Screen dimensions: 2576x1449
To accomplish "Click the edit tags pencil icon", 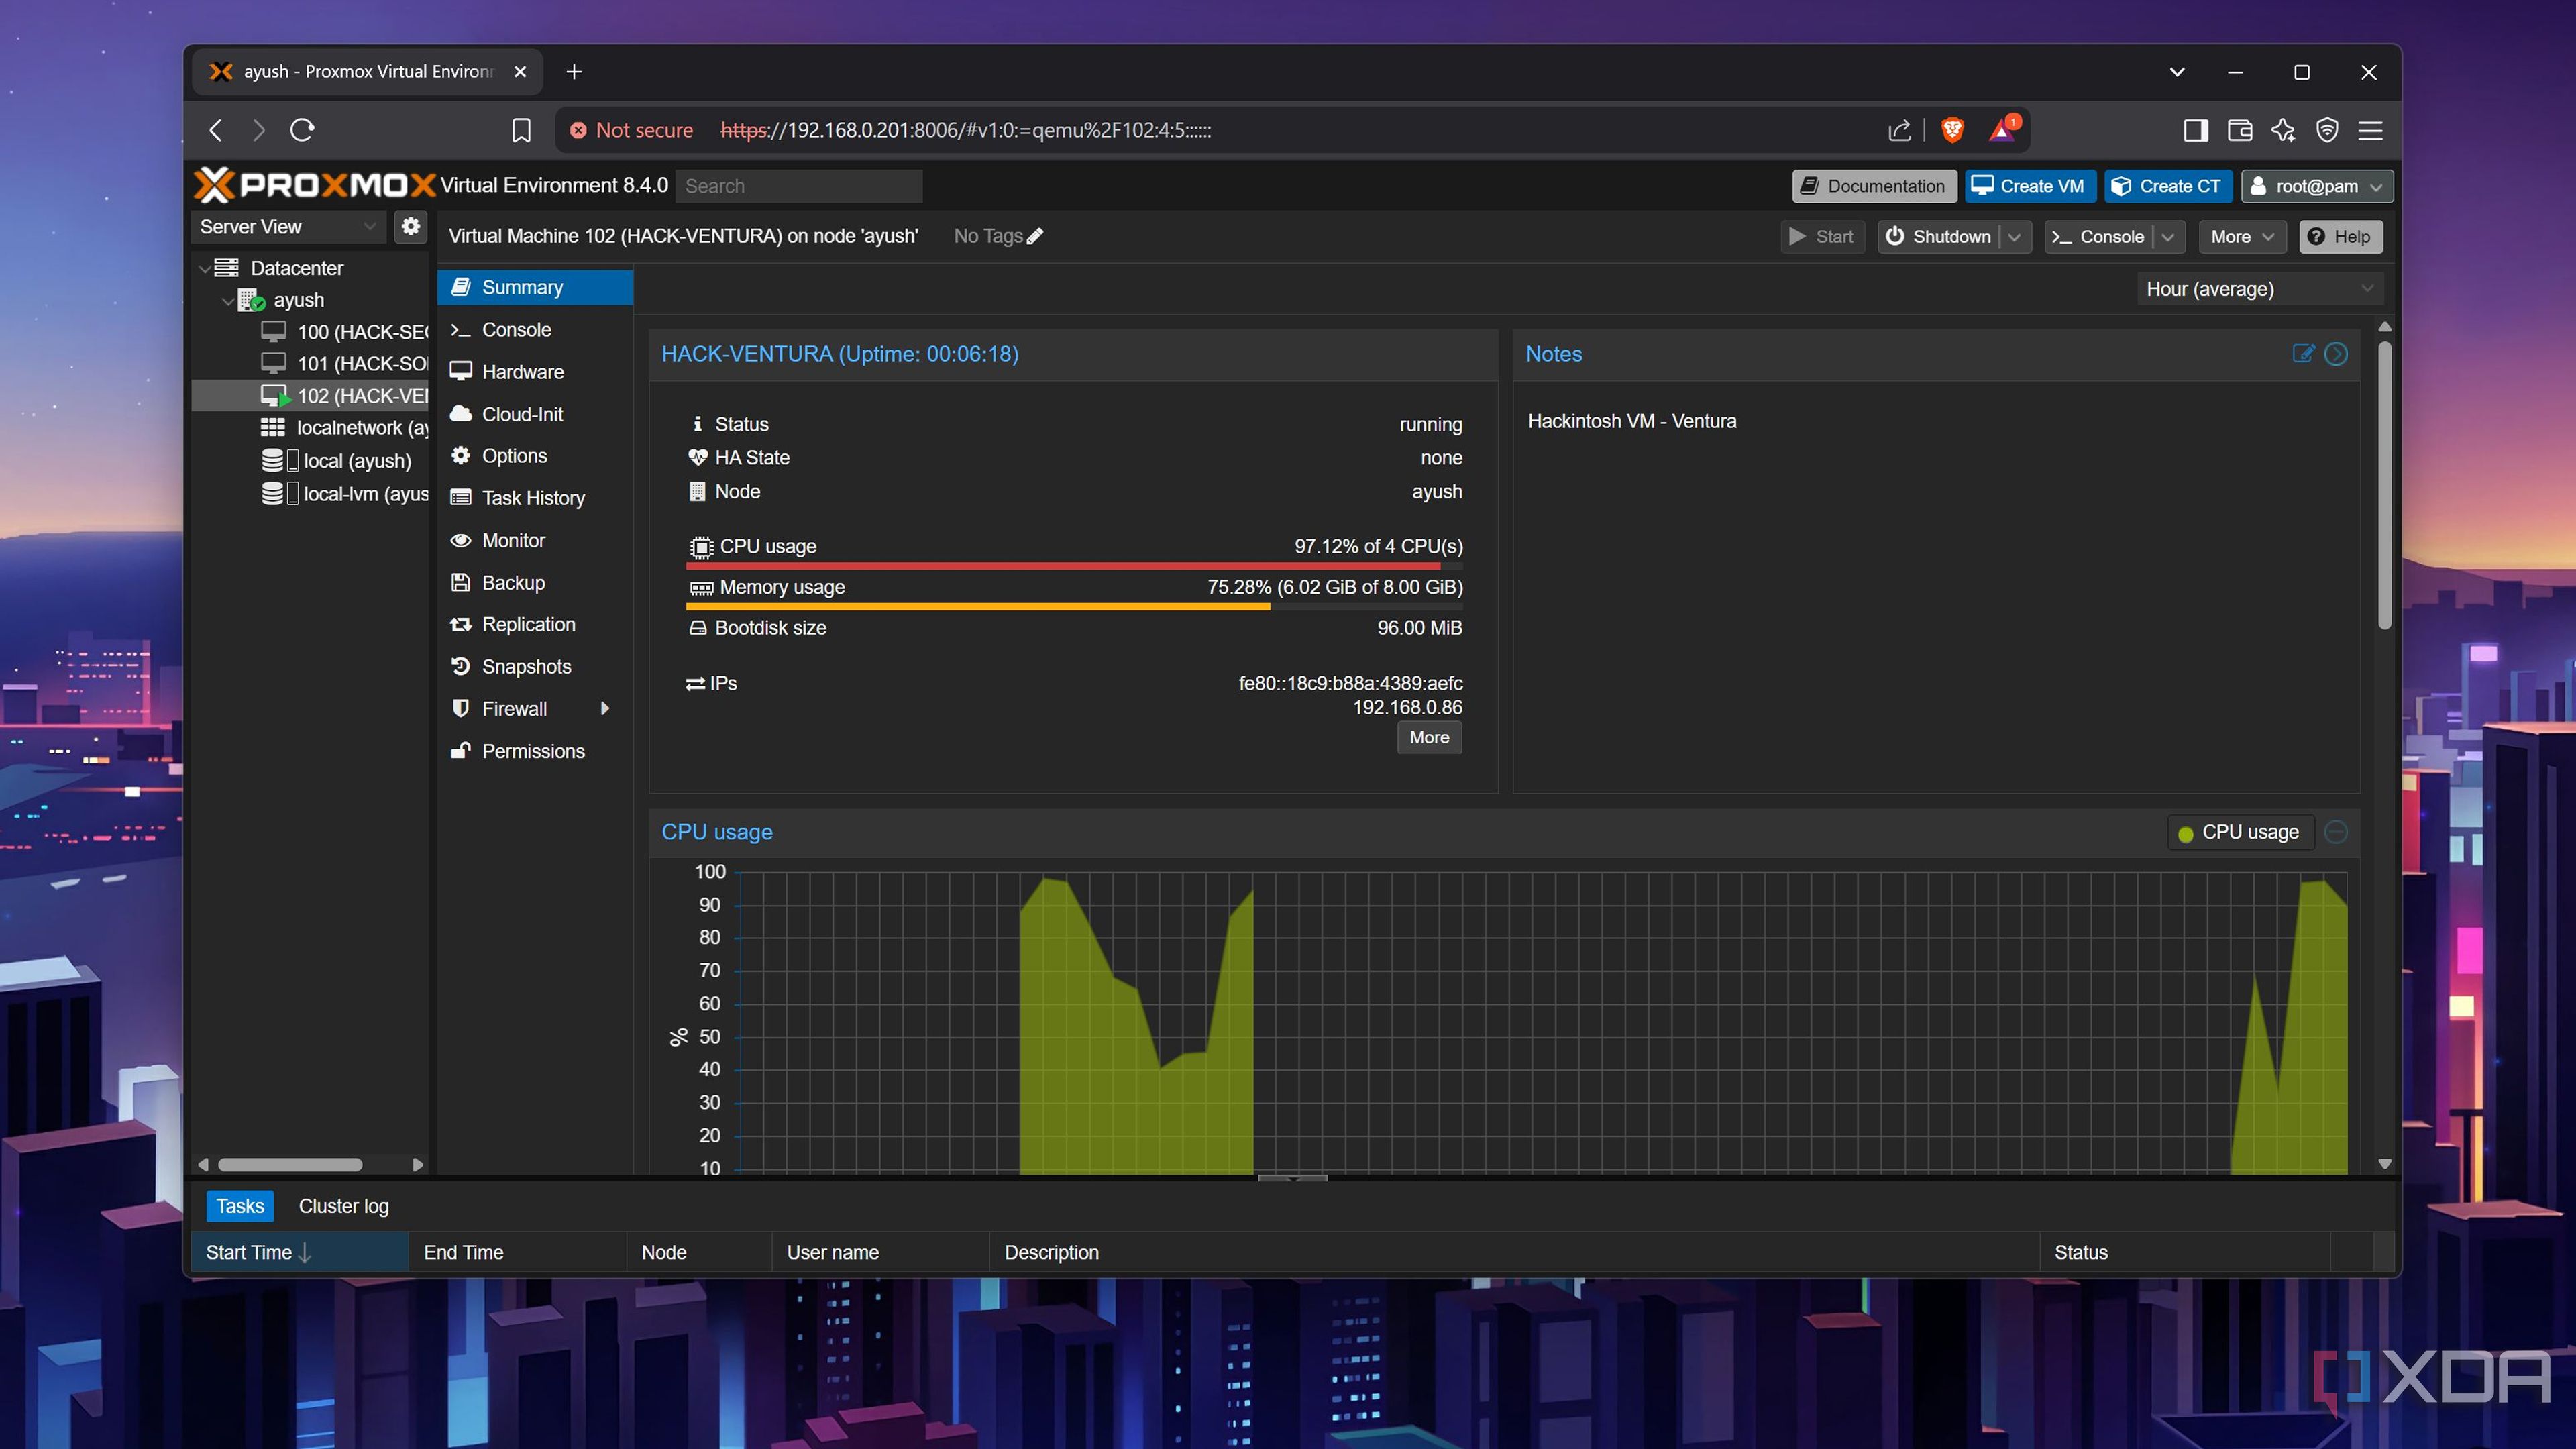I will pos(1035,236).
